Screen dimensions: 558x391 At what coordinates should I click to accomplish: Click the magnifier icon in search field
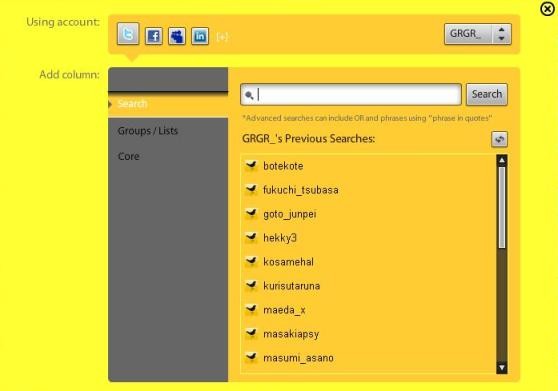(x=249, y=95)
